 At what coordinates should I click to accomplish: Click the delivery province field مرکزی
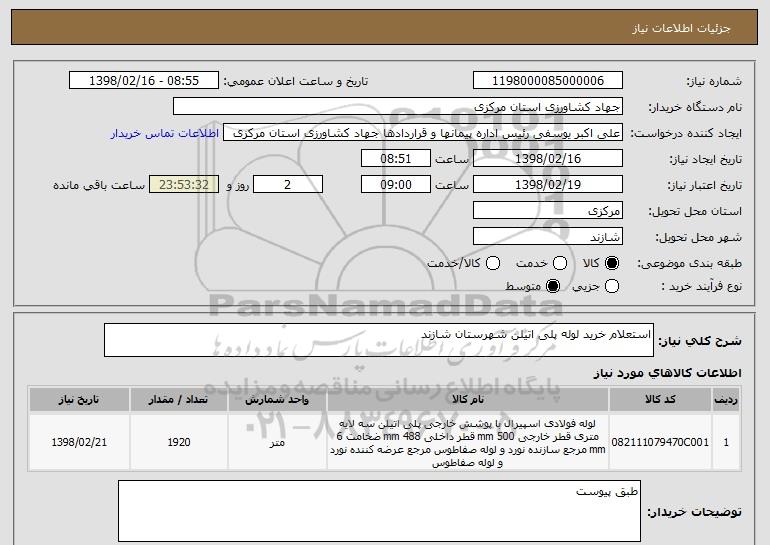548,211
